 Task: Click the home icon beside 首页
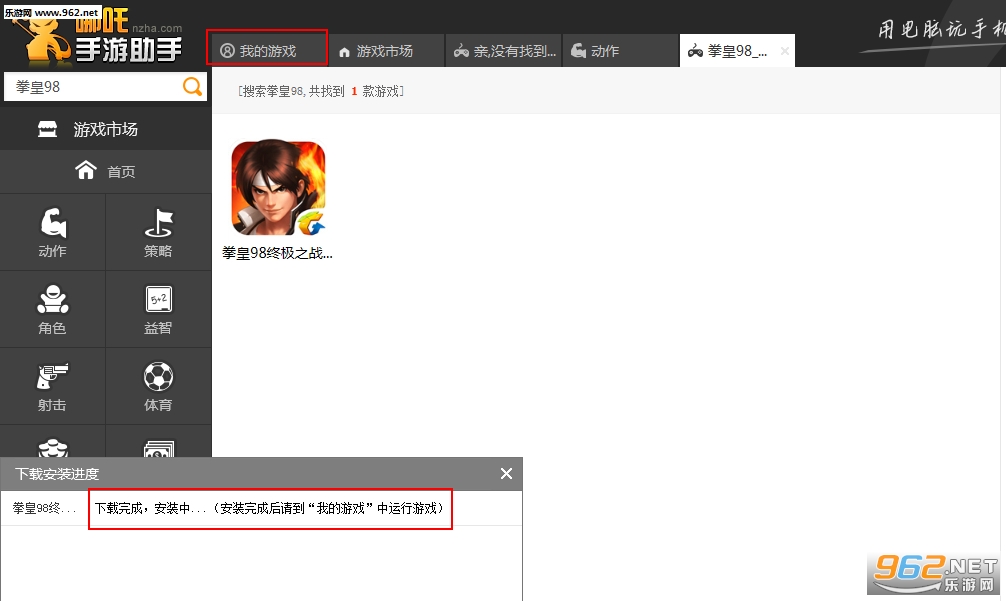(x=86, y=171)
